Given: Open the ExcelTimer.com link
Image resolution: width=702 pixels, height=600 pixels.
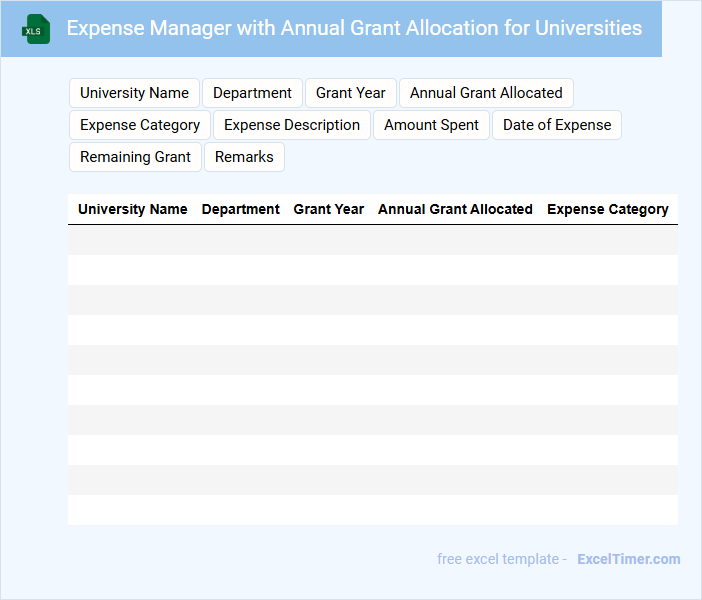Looking at the screenshot, I should coord(628,559).
